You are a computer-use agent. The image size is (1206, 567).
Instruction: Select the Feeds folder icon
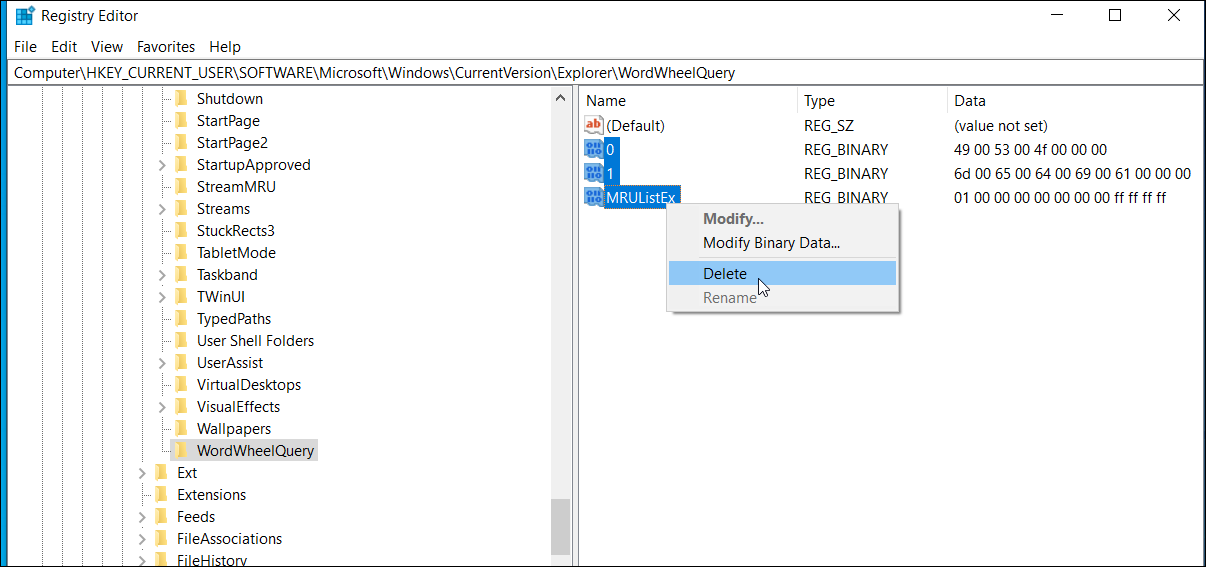pyautogui.click(x=161, y=516)
